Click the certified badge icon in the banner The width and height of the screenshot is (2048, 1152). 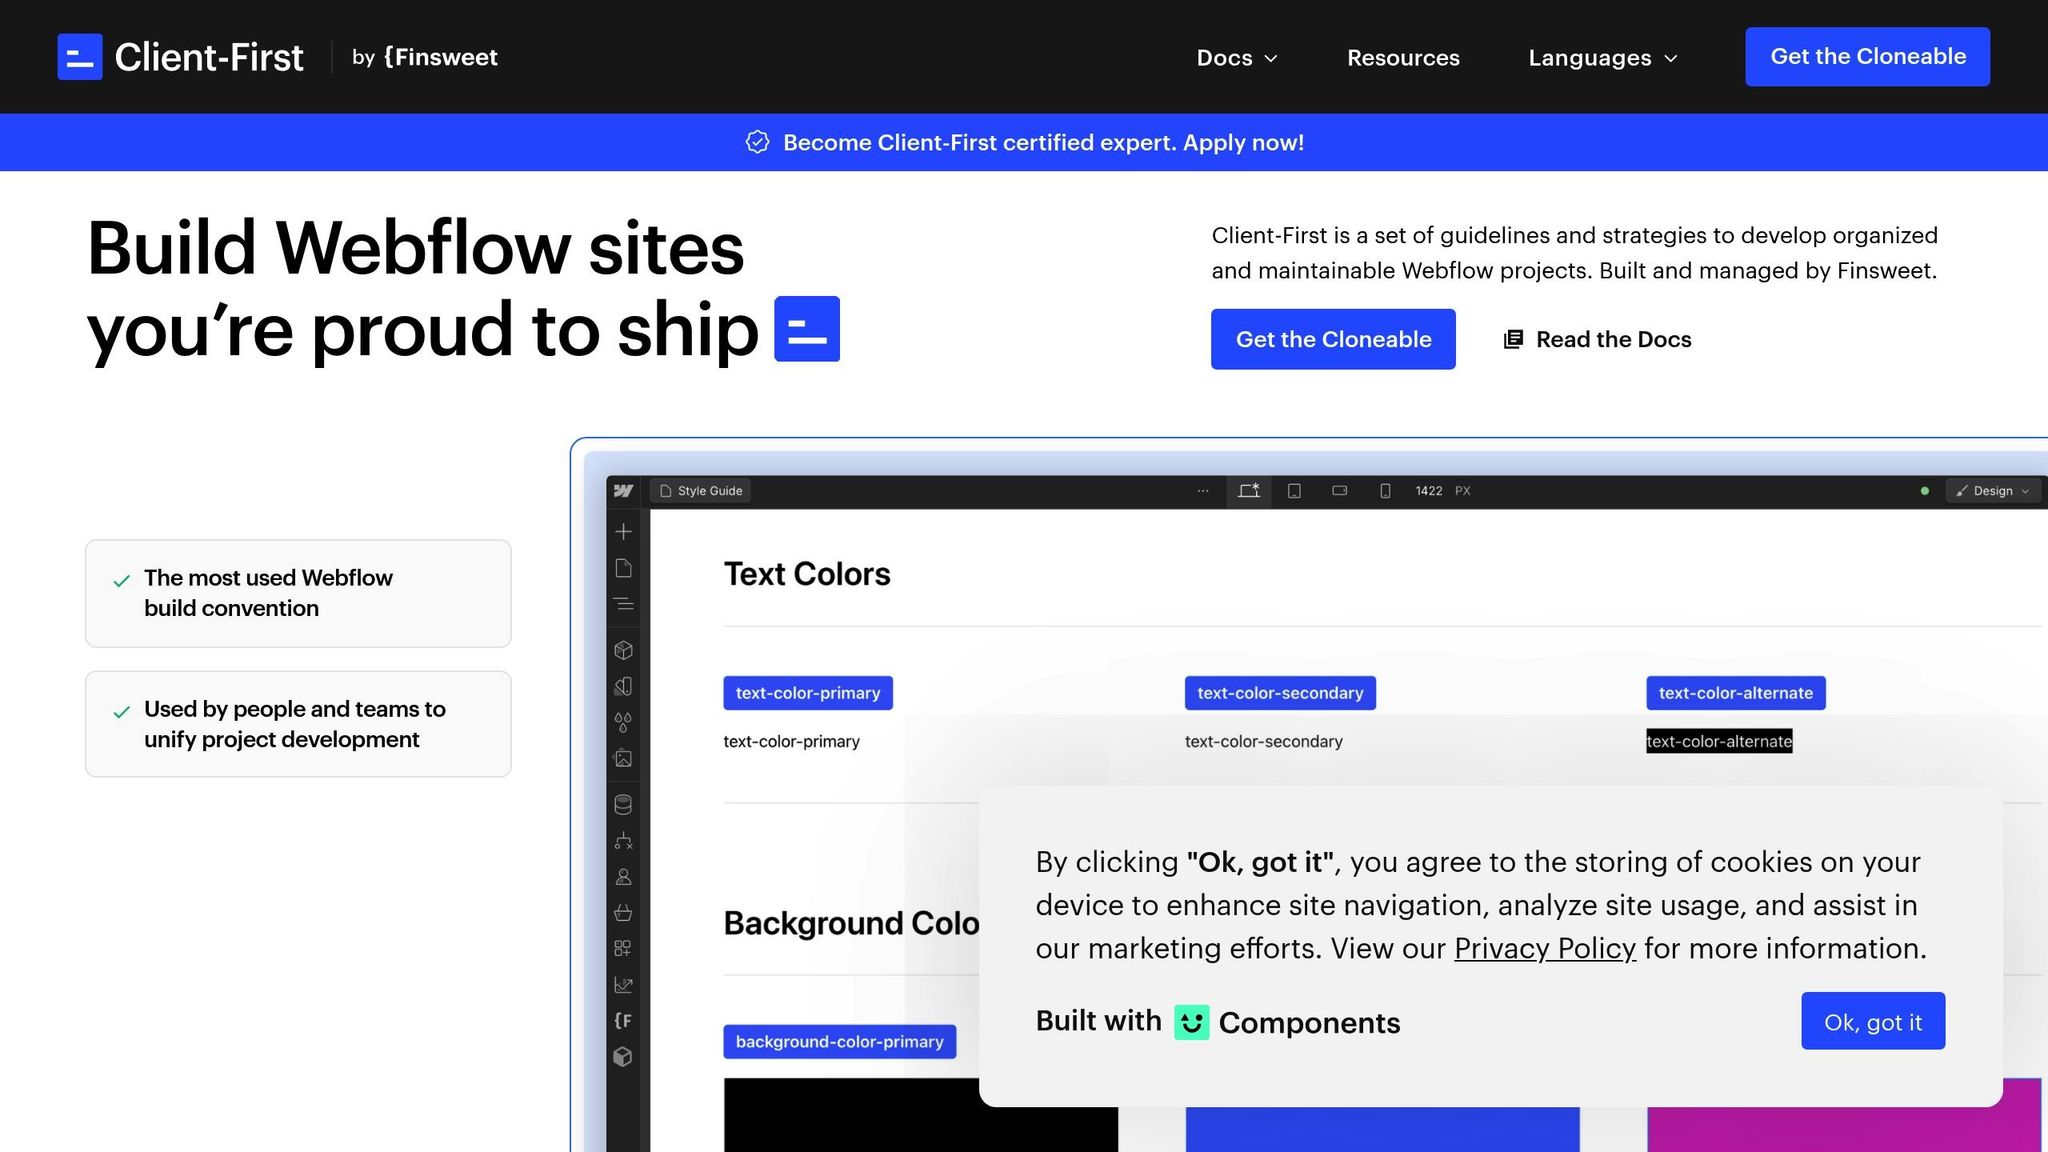click(x=757, y=142)
